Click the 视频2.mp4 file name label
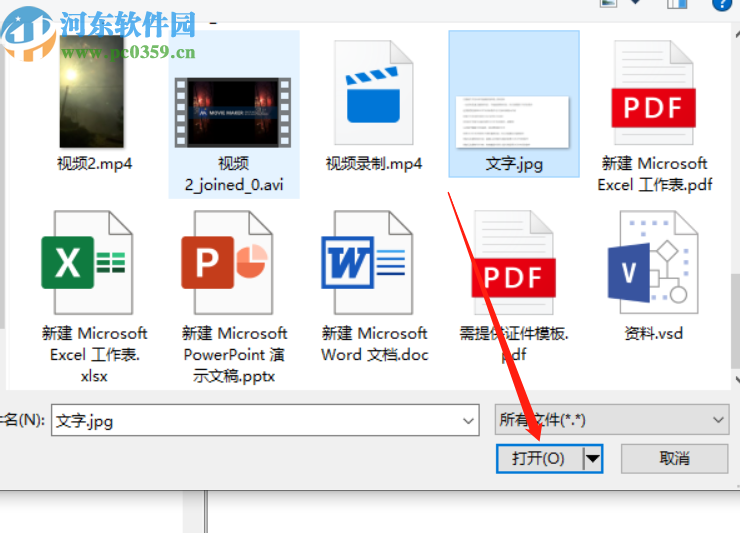Screen dimensions: 740x533 [94, 164]
